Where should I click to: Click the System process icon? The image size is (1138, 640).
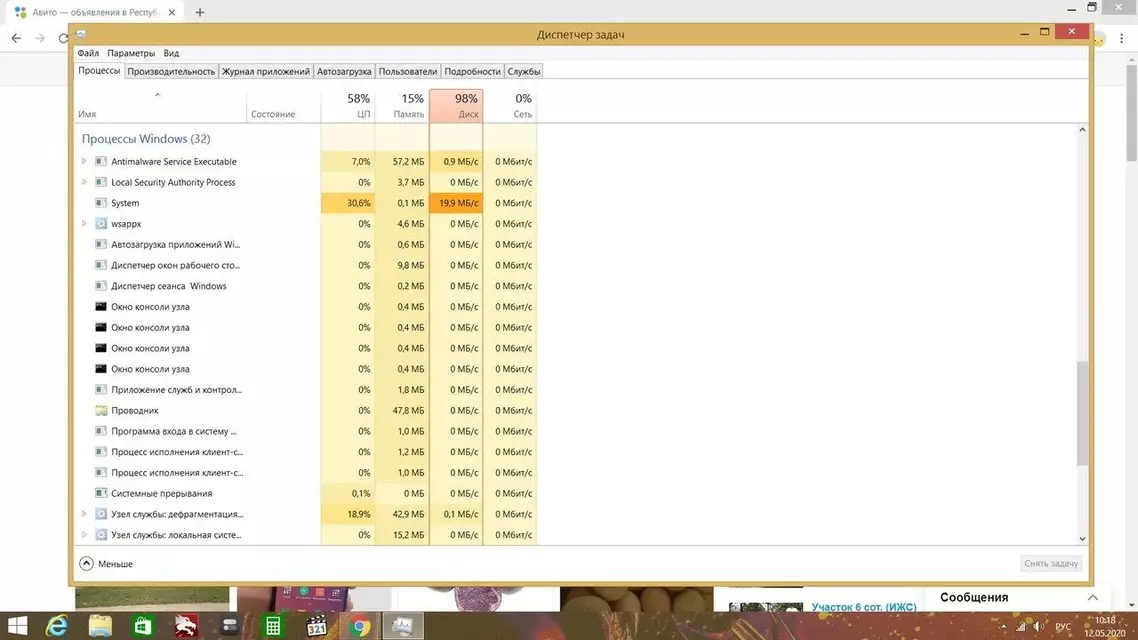pos(101,203)
